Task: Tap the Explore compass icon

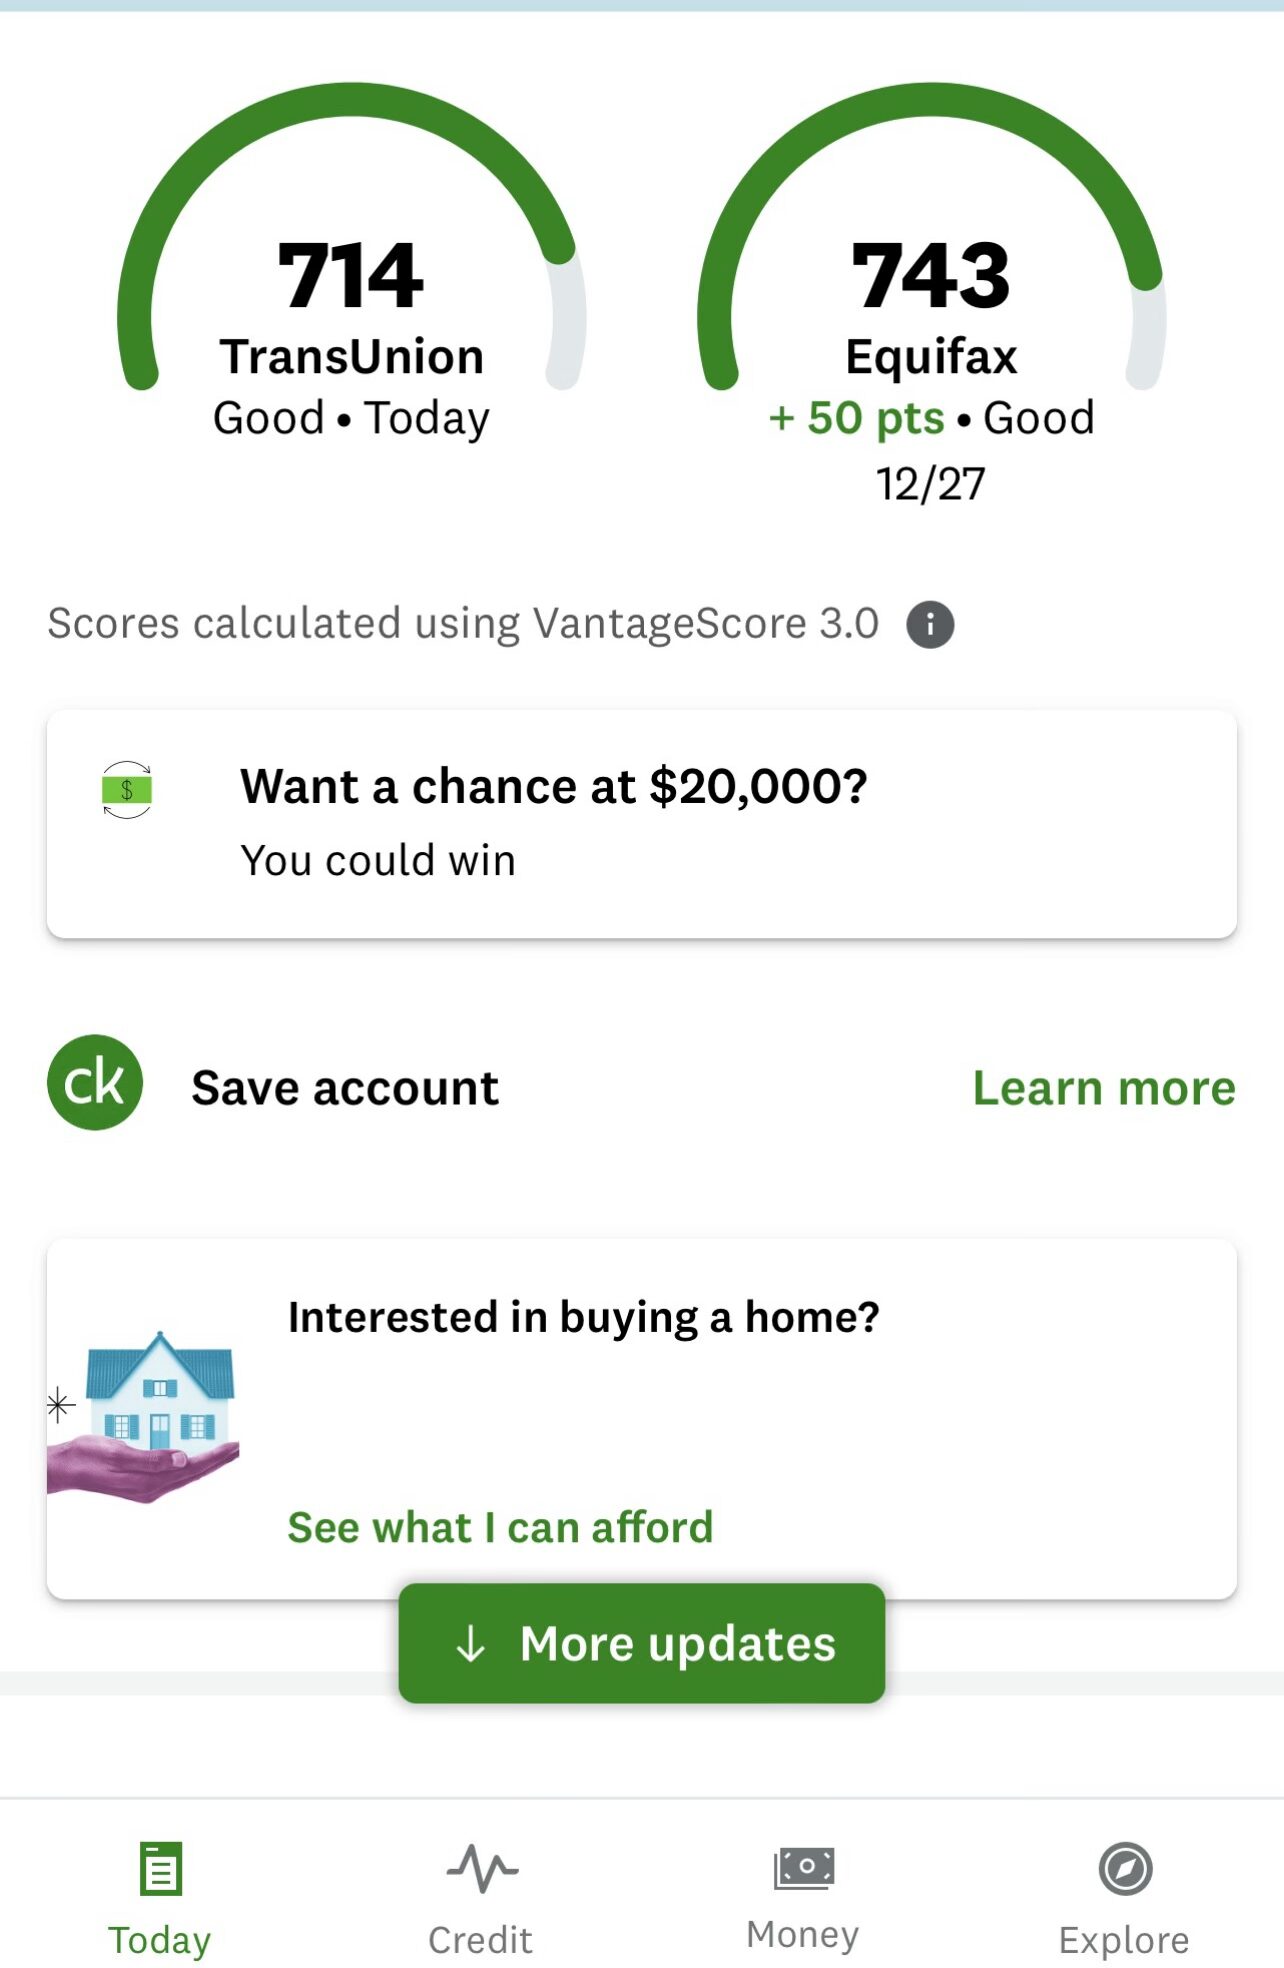Action: click(x=1125, y=1868)
